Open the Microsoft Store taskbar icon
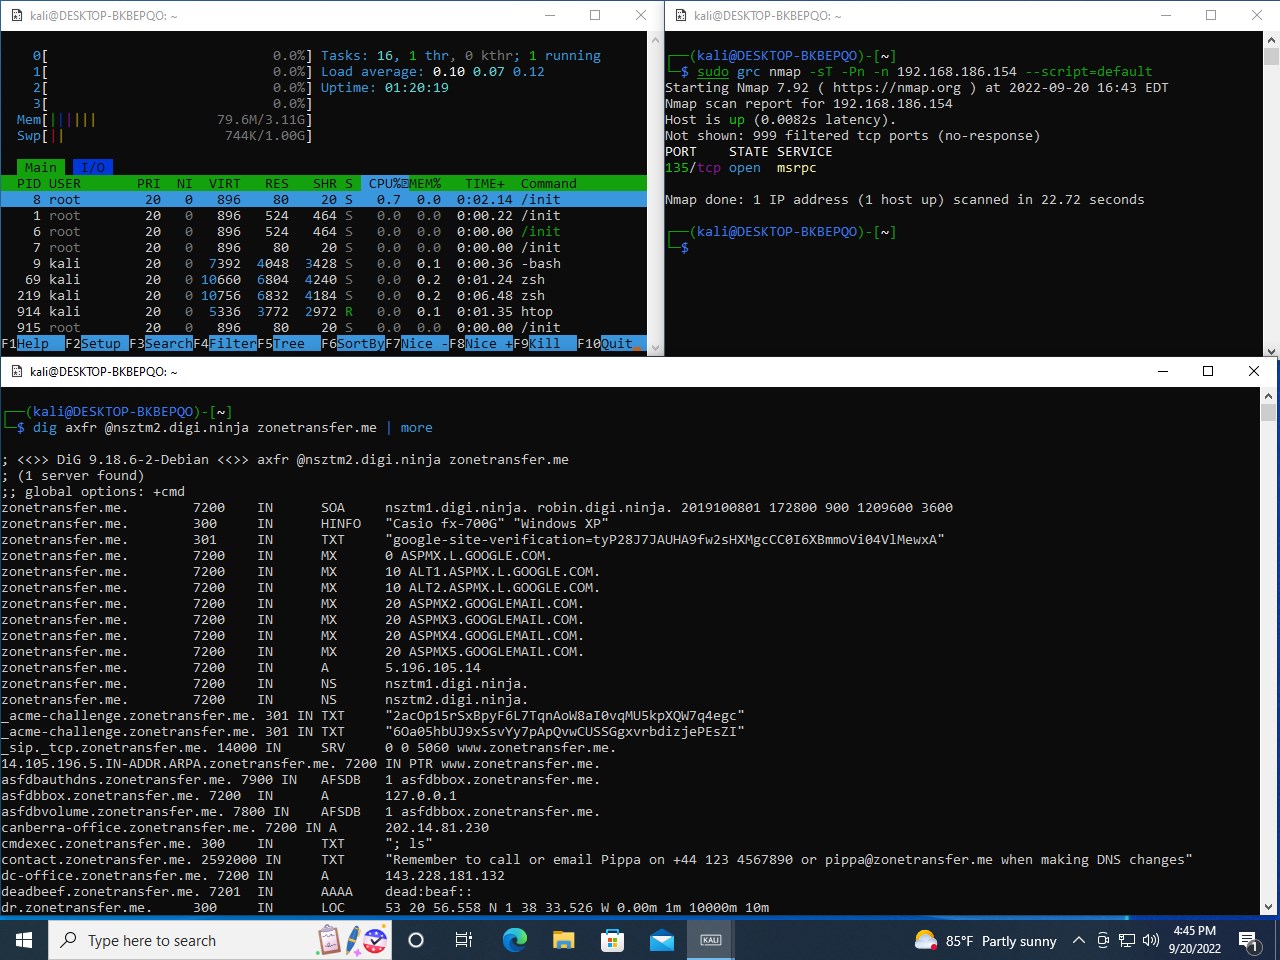 pos(612,940)
